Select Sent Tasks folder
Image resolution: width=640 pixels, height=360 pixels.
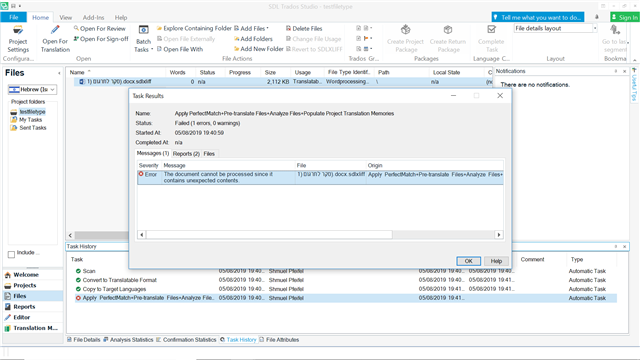point(33,128)
